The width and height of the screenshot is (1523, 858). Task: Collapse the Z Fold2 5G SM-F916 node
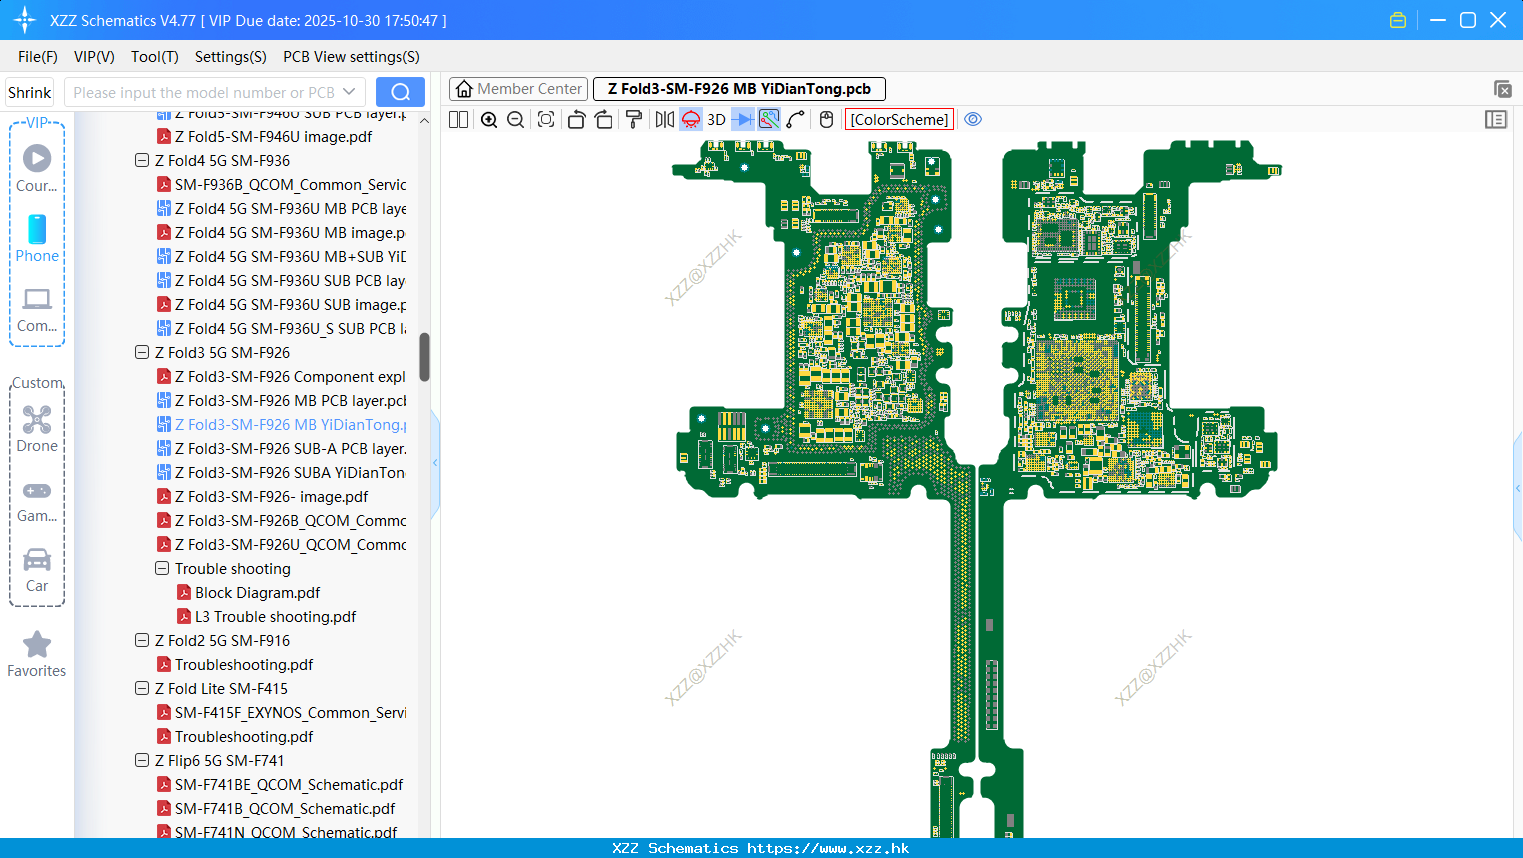click(x=142, y=640)
